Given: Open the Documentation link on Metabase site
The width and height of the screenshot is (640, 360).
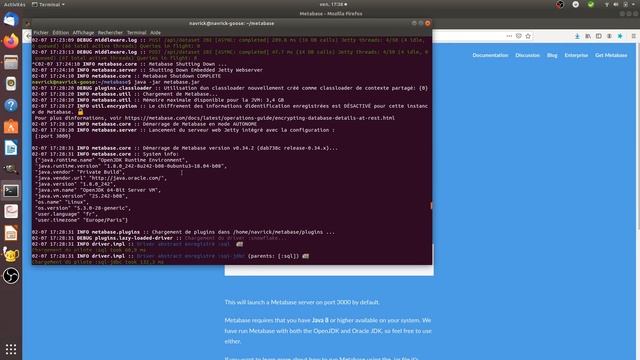Looking at the screenshot, I should pos(490,55).
